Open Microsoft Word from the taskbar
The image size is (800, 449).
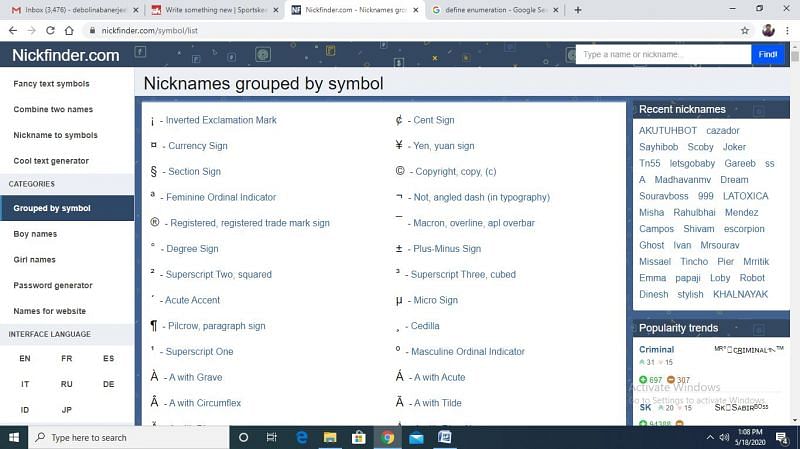[x=445, y=437]
